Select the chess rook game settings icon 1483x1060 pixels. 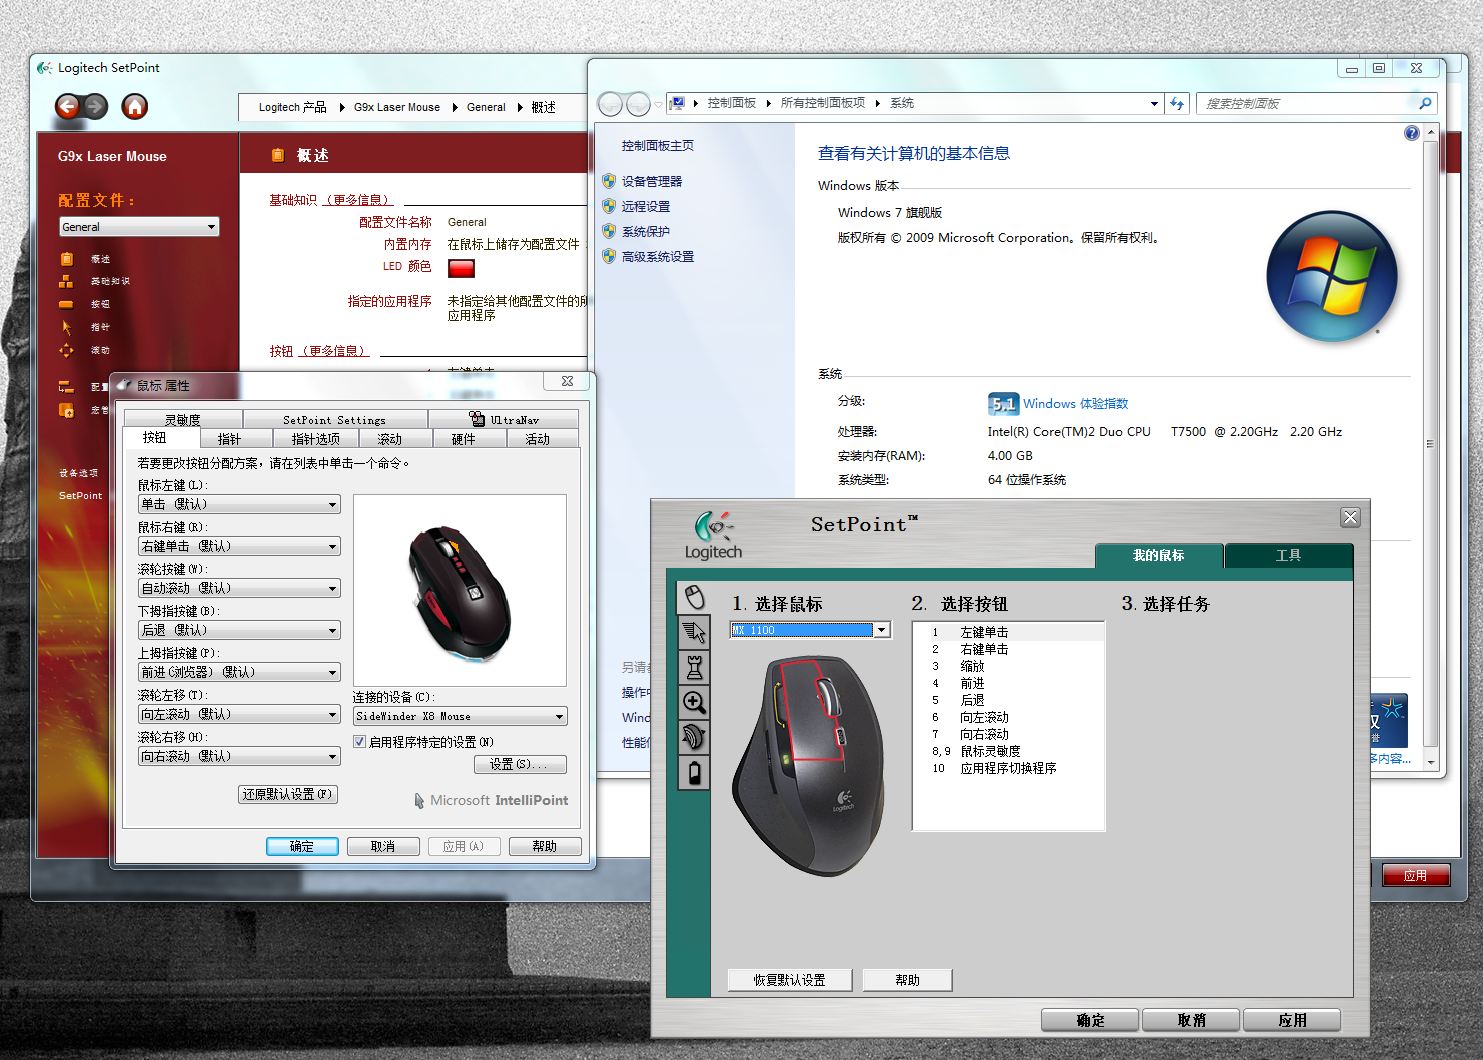pyautogui.click(x=694, y=667)
